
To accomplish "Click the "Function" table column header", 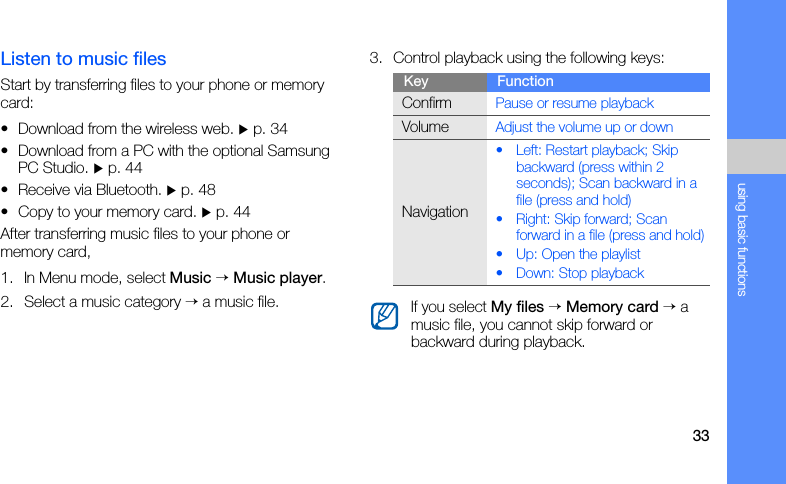I will tap(525, 82).
